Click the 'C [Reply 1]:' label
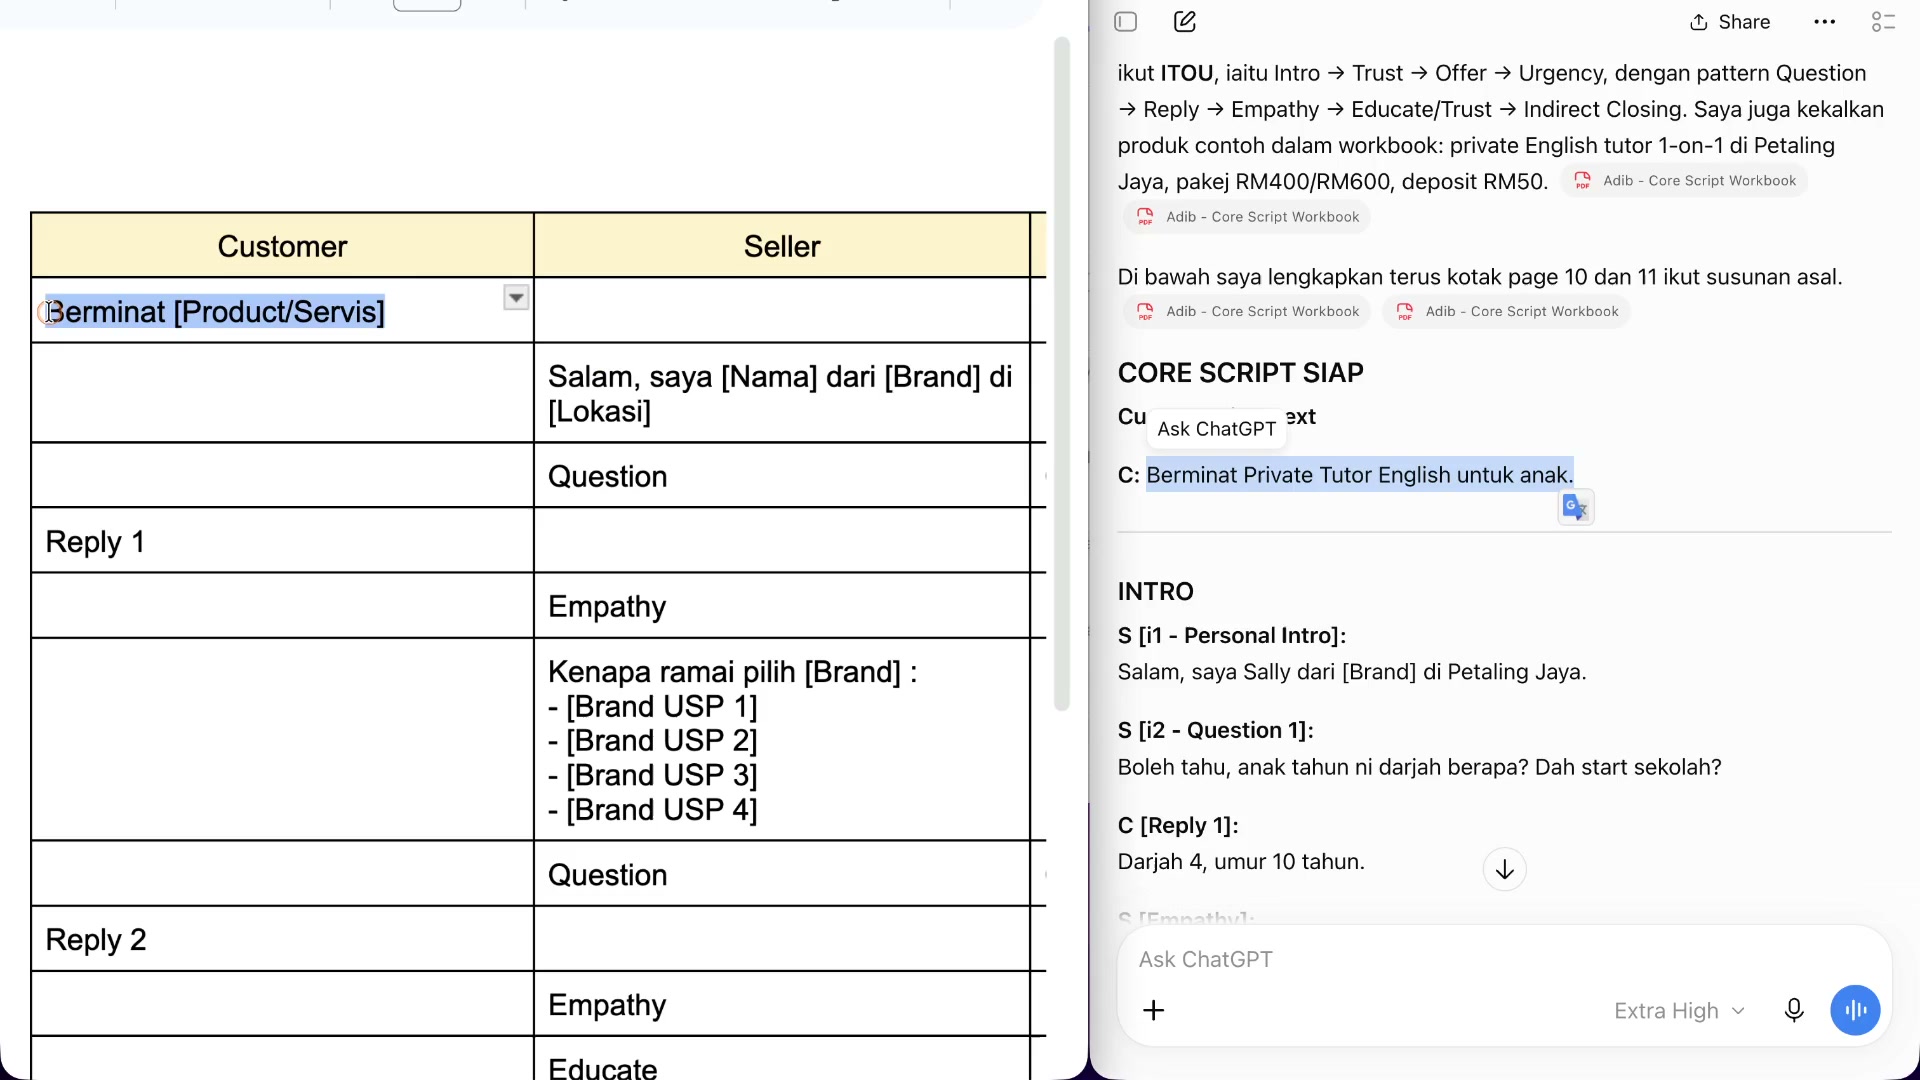The image size is (1920, 1080). click(1178, 826)
